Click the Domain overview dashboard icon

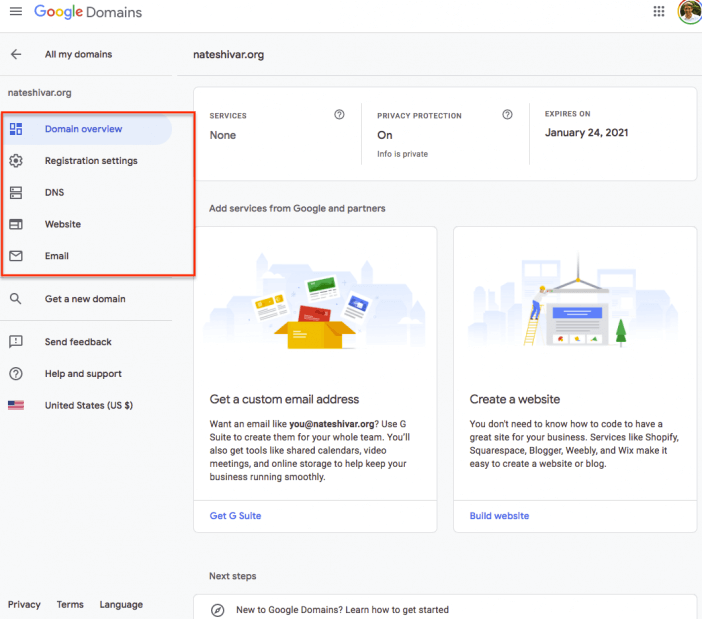[16, 129]
